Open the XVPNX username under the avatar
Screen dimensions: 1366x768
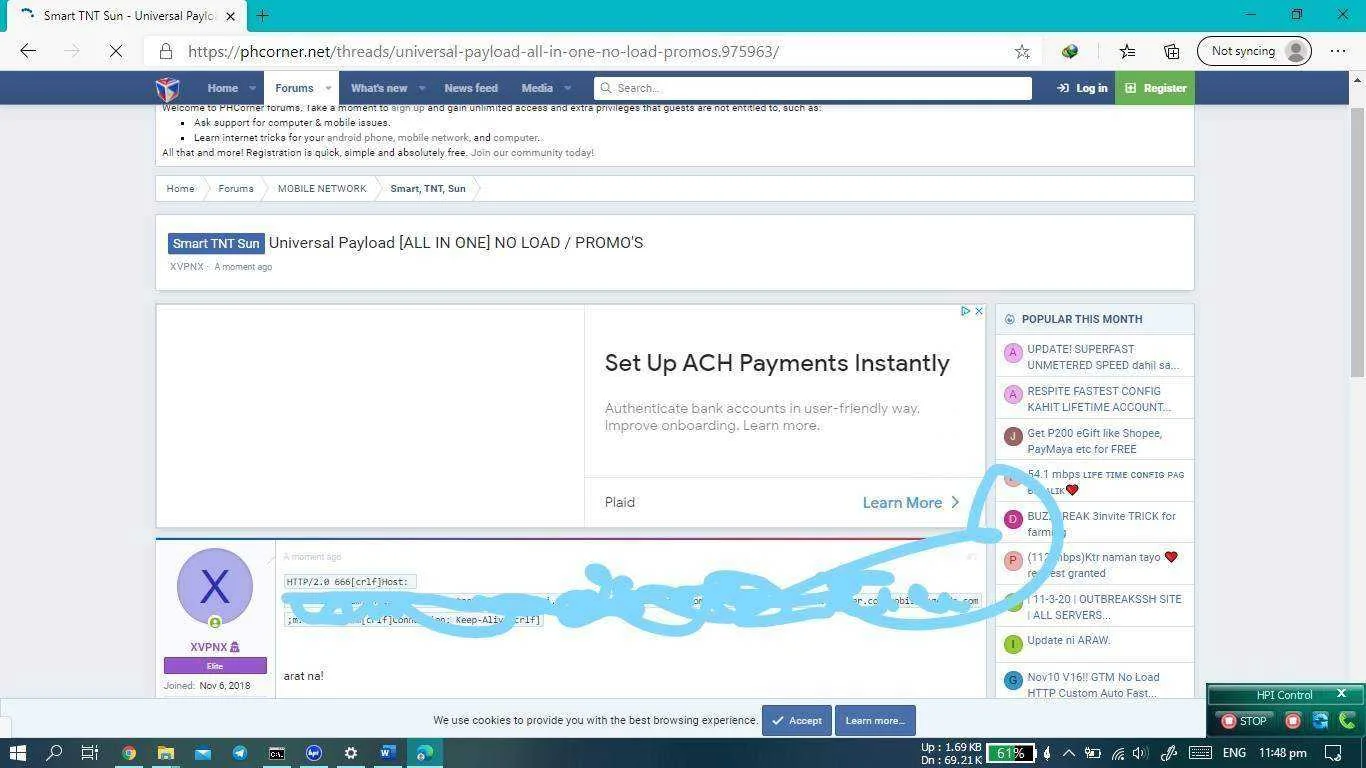pyautogui.click(x=210, y=647)
